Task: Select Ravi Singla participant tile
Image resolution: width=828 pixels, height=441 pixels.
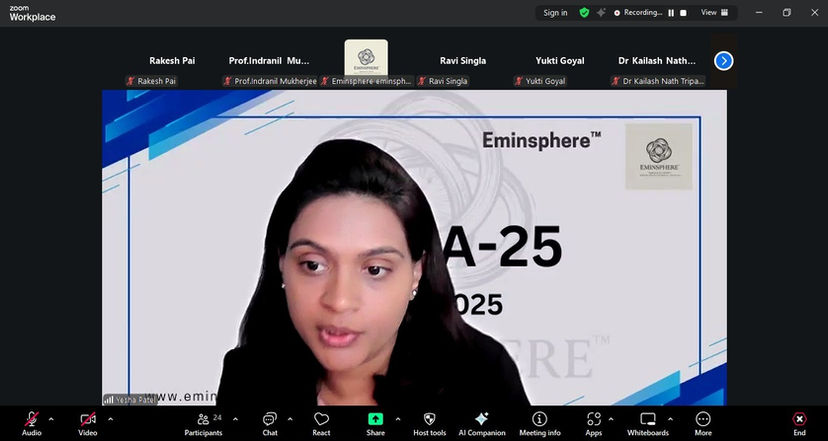Action: pyautogui.click(x=463, y=61)
